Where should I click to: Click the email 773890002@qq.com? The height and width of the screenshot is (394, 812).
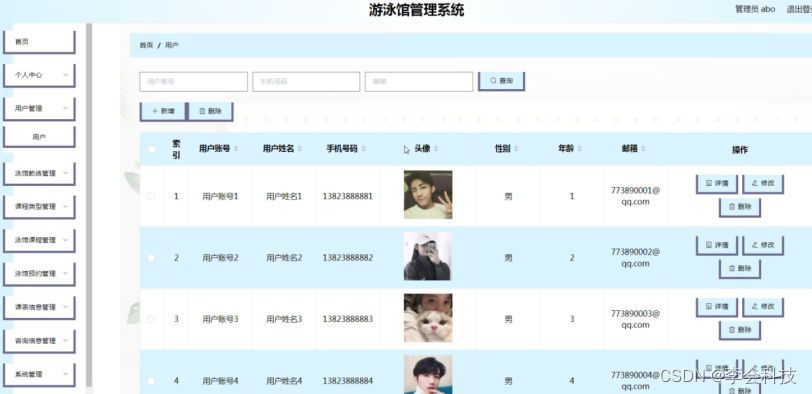pyautogui.click(x=635, y=258)
